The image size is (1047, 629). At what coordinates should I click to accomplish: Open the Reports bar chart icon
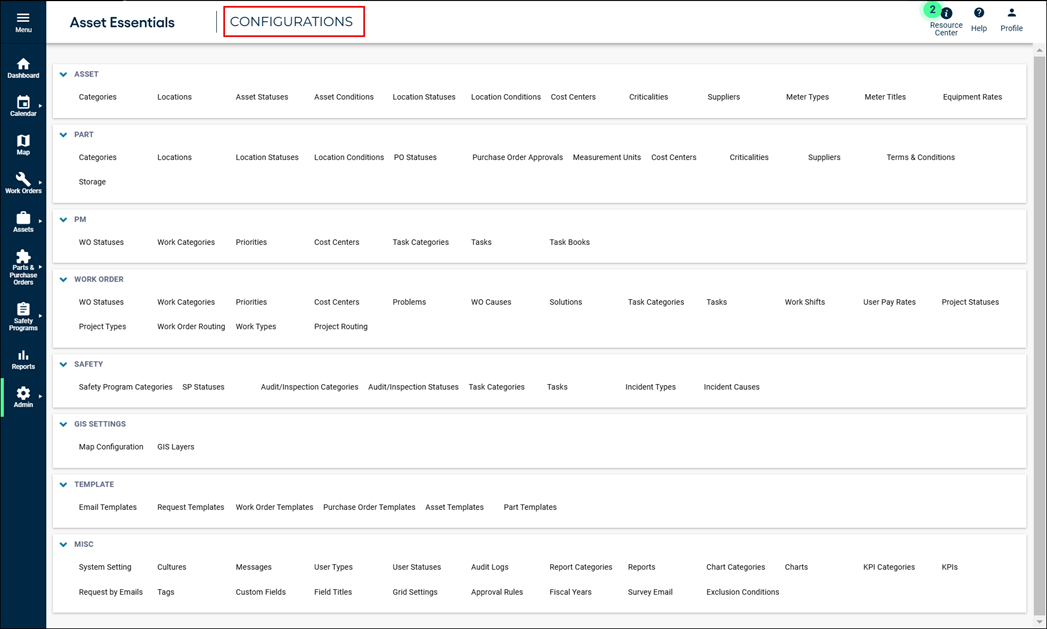[x=23, y=355]
